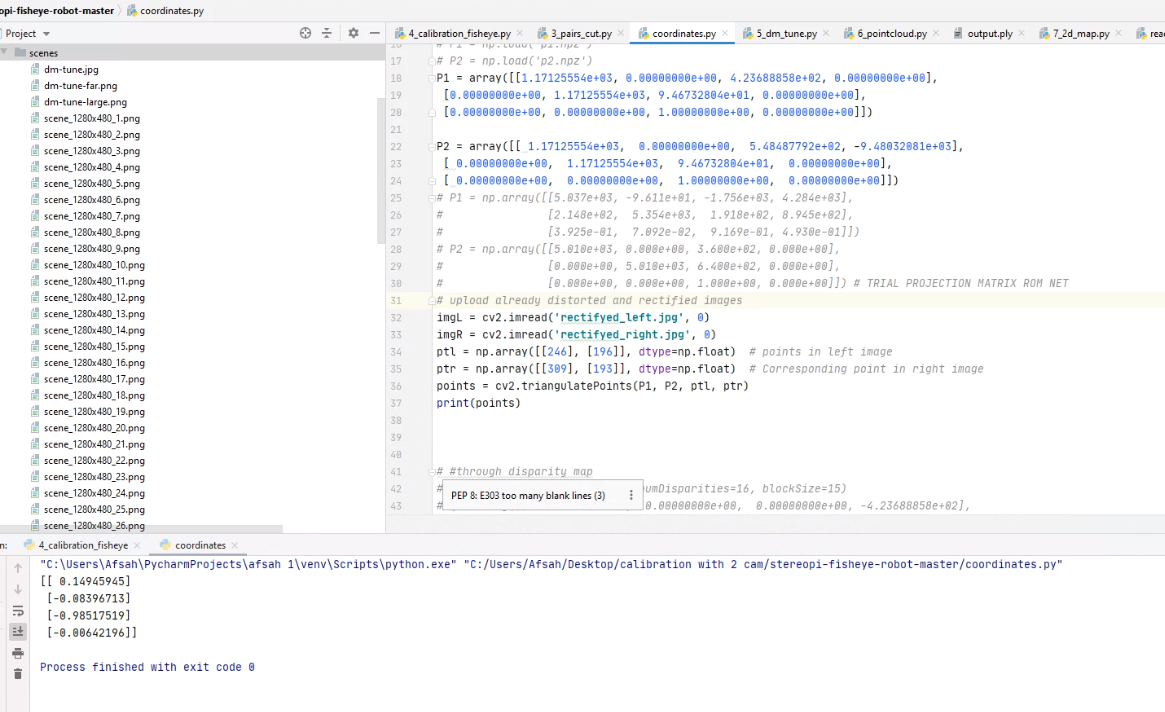Collapse all in the Project panel
1165x712 pixels.
[x=326, y=33]
